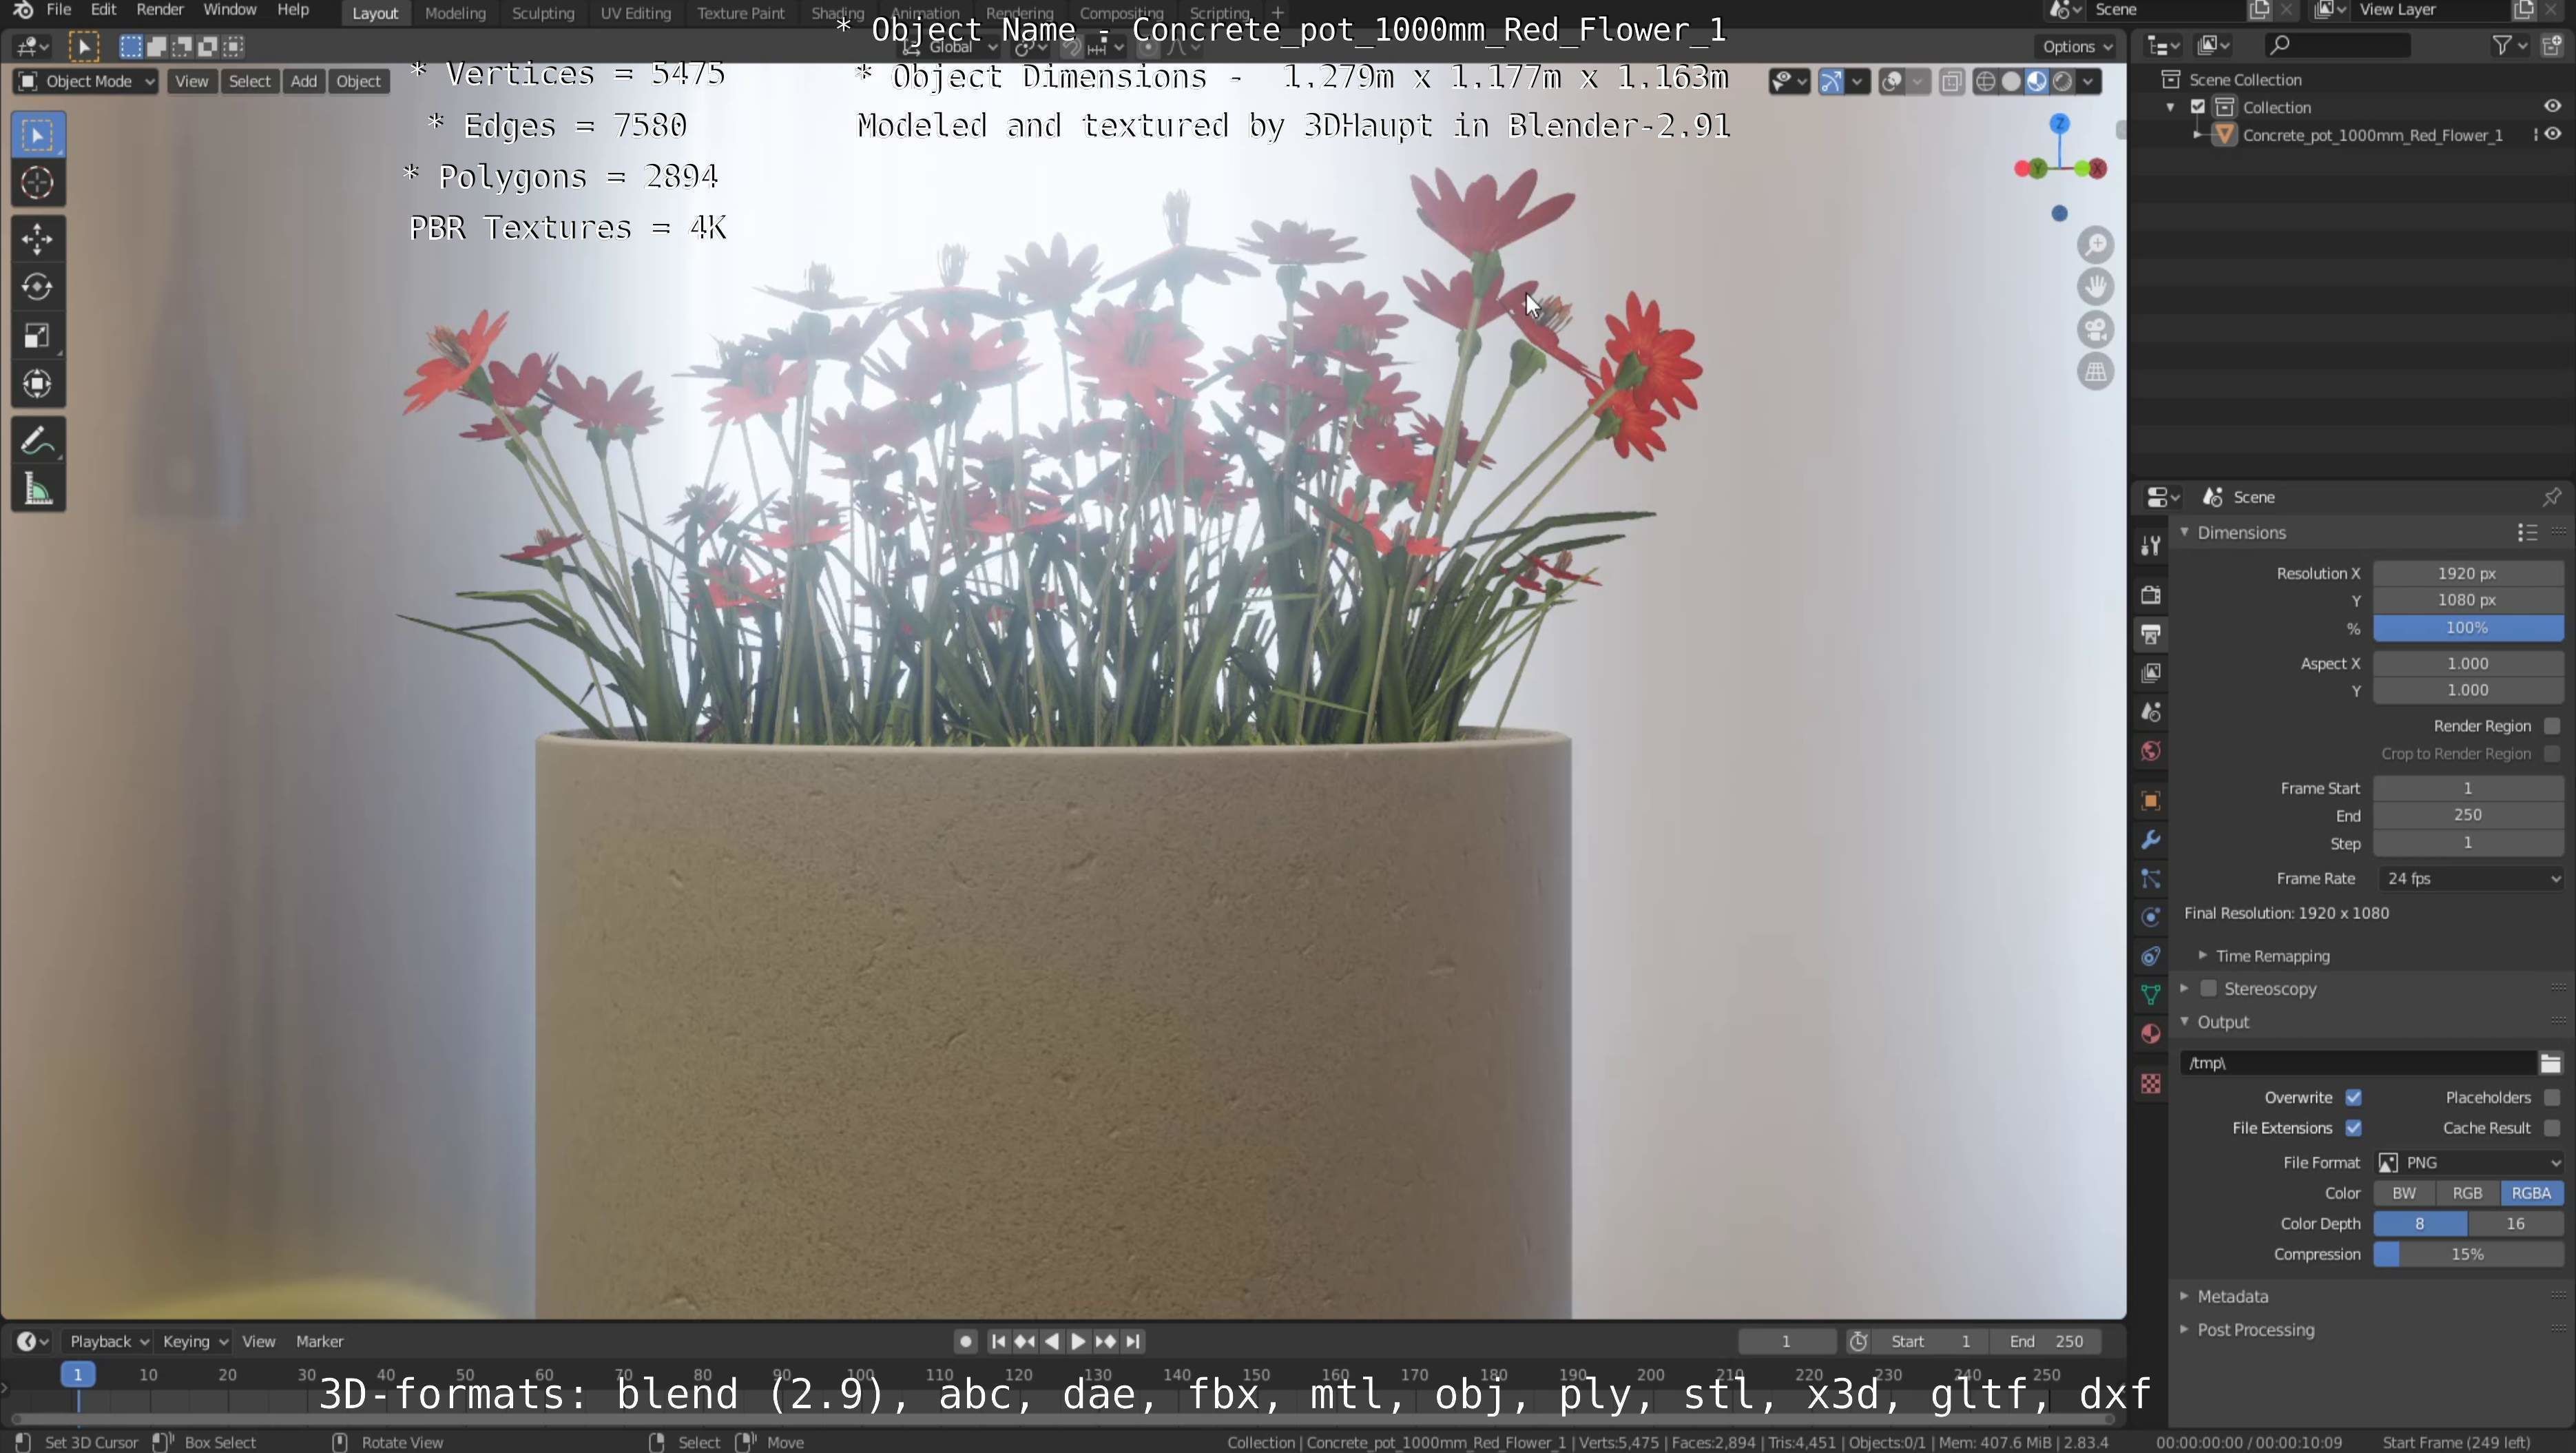
Task: Open the viewport Select menu
Action: coord(250,81)
